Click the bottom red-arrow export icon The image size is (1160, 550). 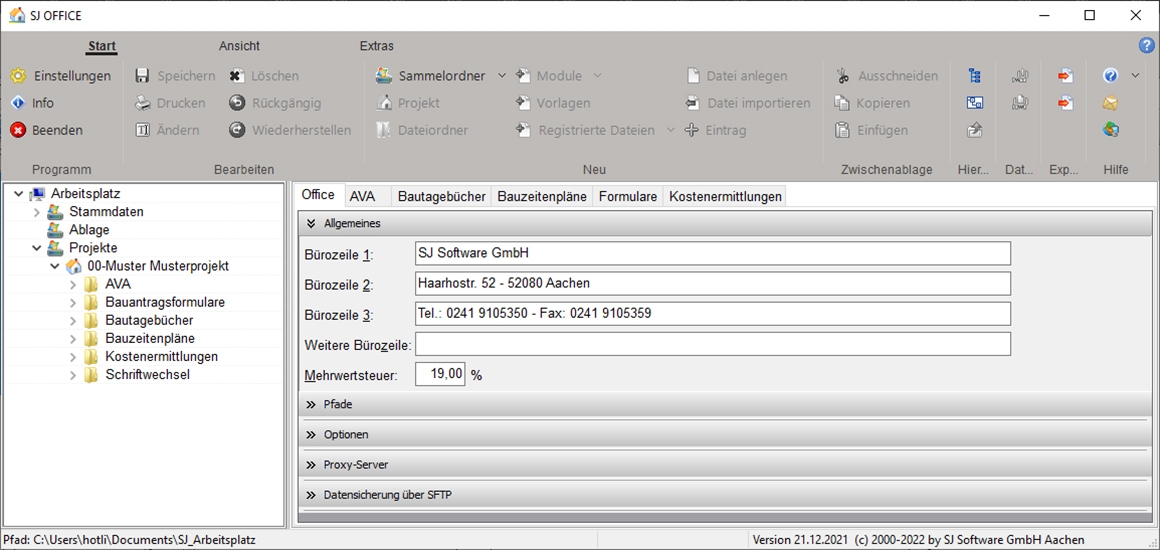[x=1065, y=103]
